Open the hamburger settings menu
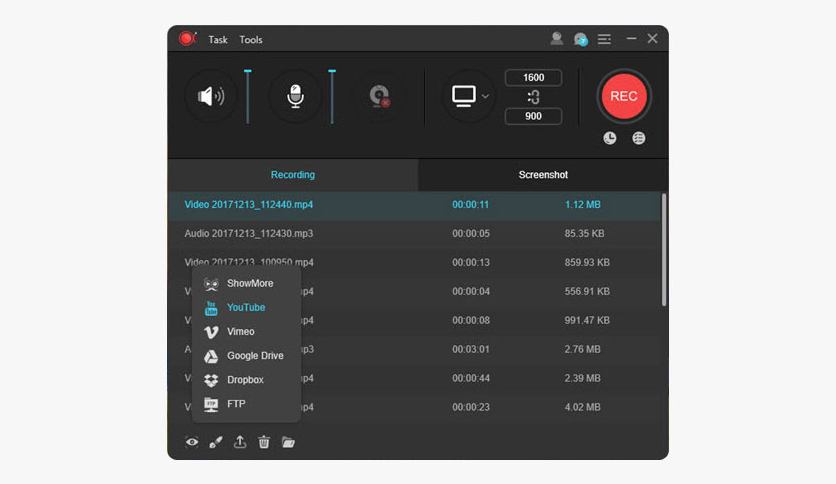The image size is (836, 484). tap(604, 39)
